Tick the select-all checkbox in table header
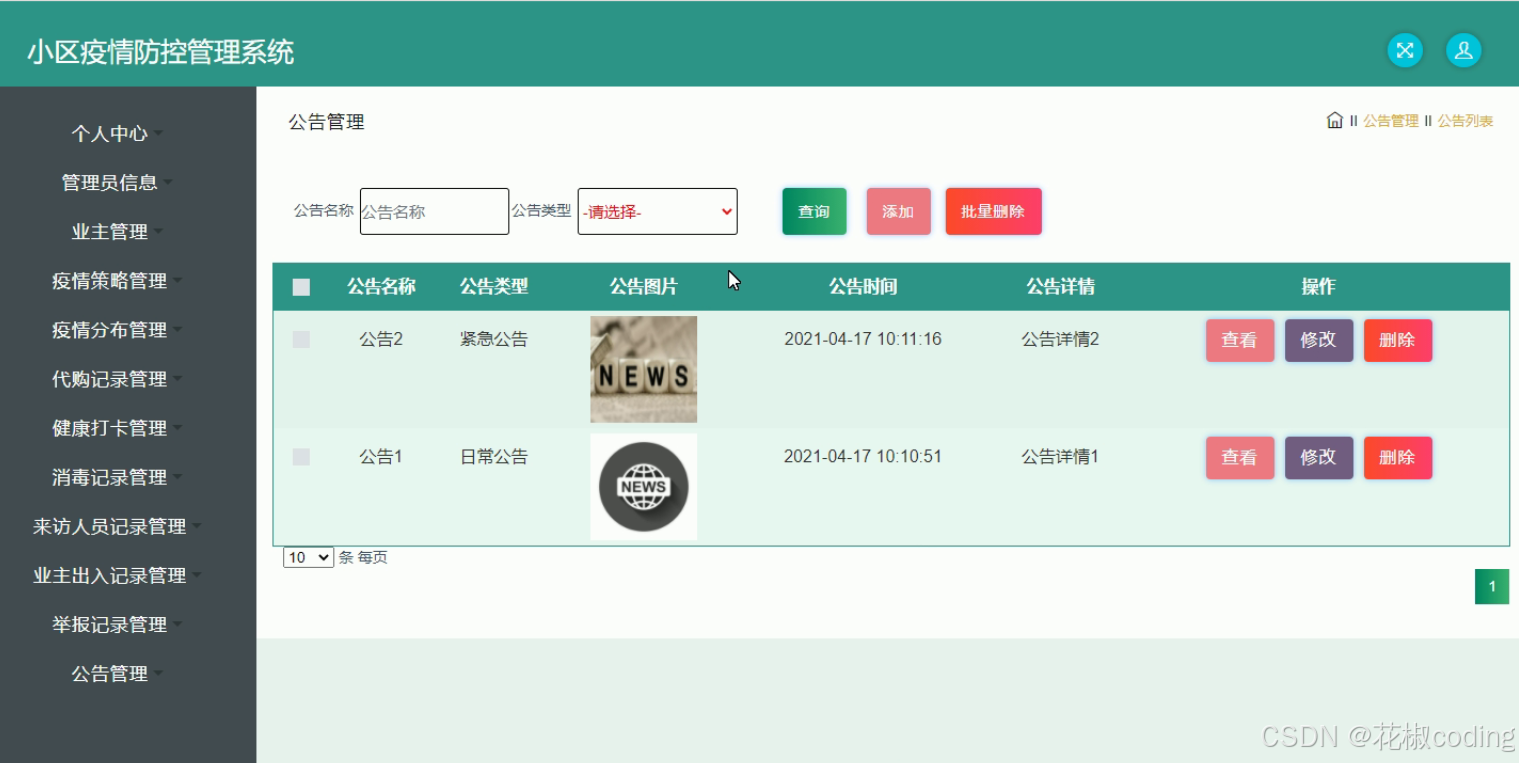This screenshot has height=763, width=1519. point(301,287)
